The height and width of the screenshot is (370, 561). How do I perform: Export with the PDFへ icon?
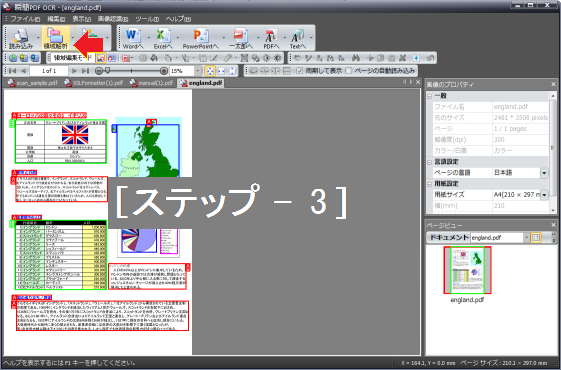pyautogui.click(x=271, y=39)
